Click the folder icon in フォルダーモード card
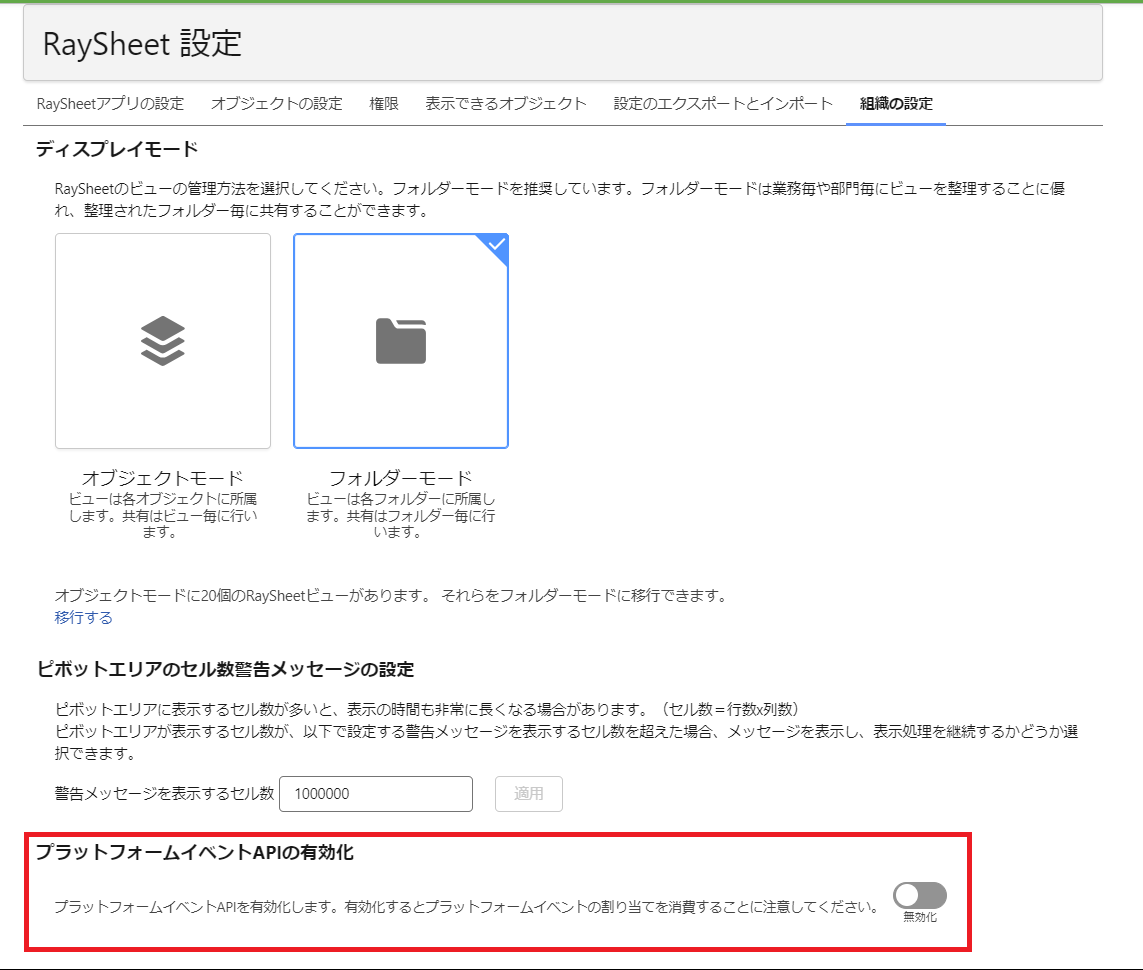The width and height of the screenshot is (1143, 970). [401, 341]
